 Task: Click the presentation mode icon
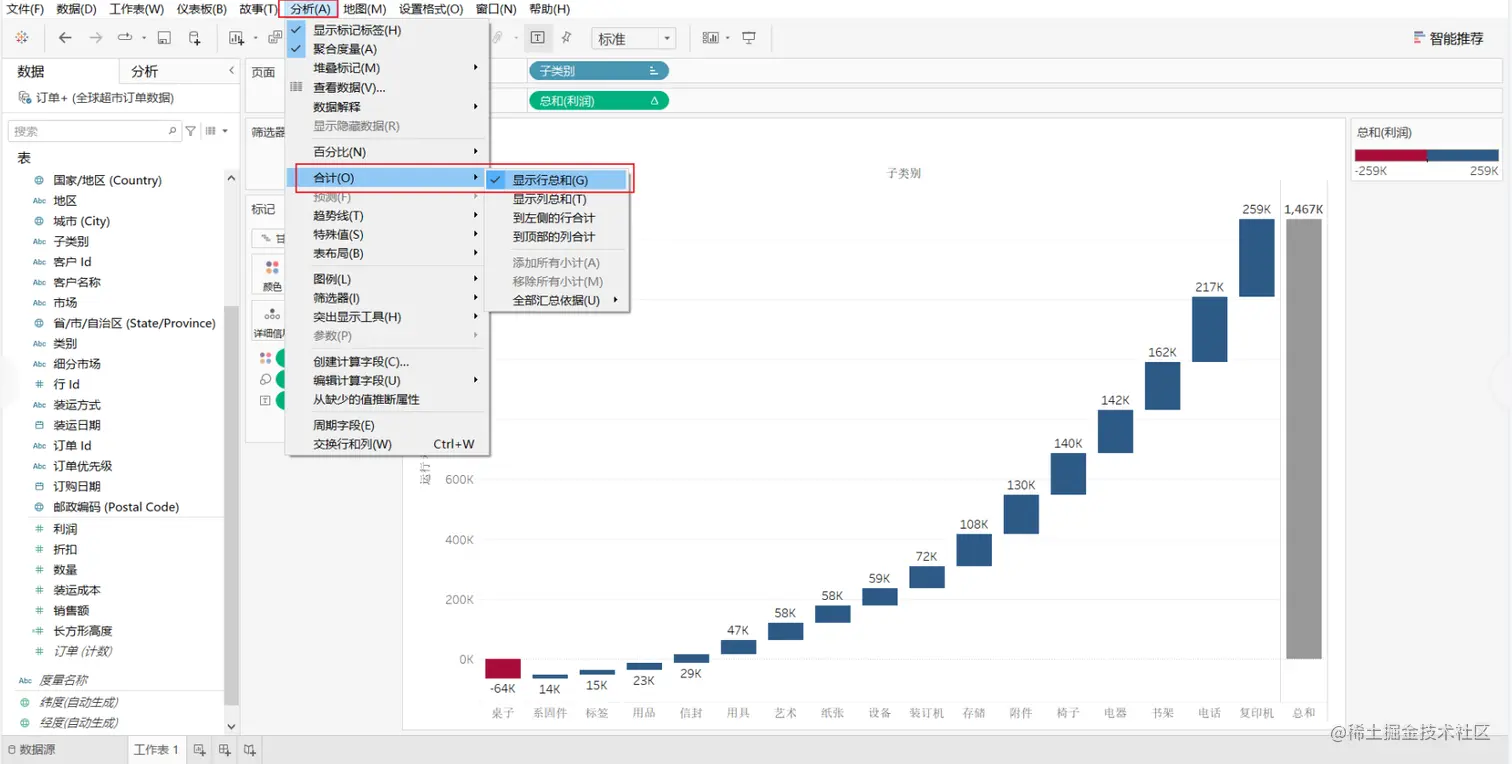click(749, 38)
